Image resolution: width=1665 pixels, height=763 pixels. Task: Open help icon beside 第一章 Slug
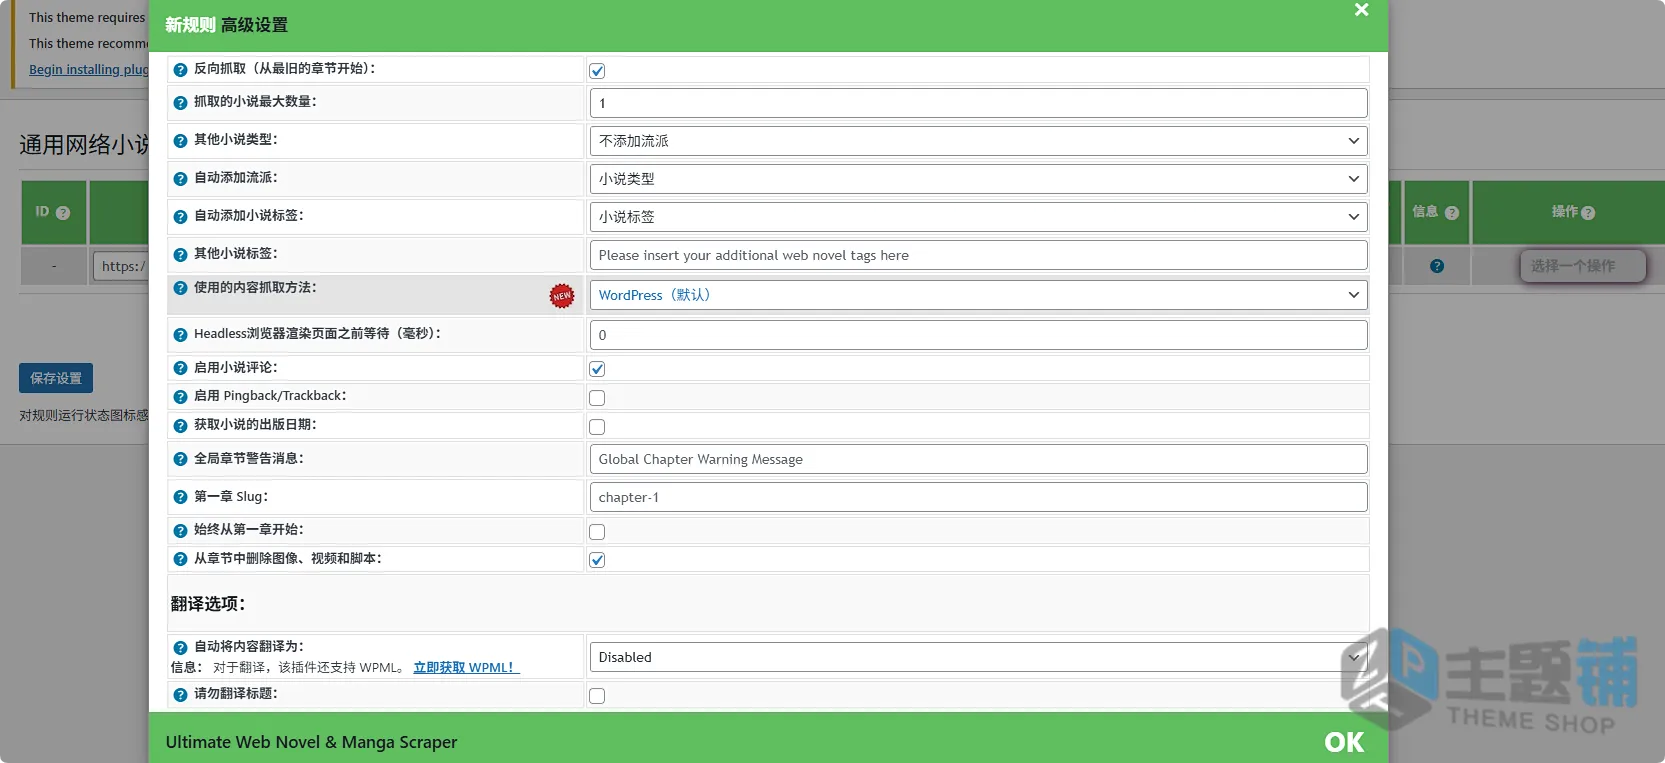180,497
